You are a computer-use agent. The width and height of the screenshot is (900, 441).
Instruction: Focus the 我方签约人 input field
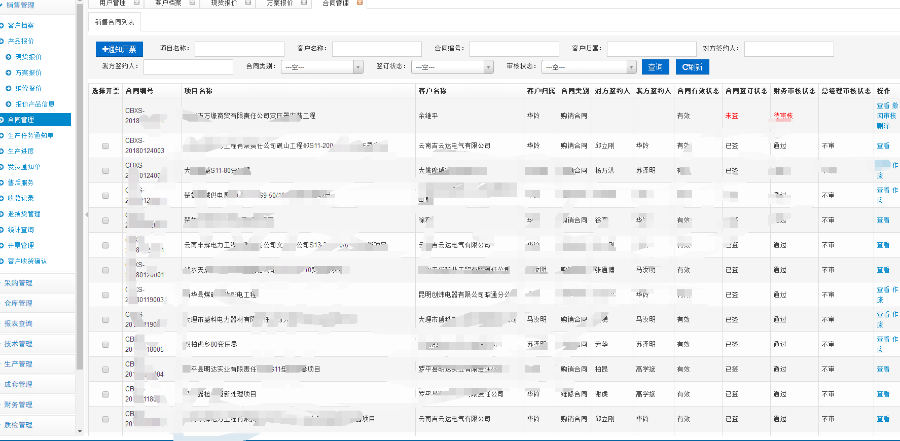(188, 67)
